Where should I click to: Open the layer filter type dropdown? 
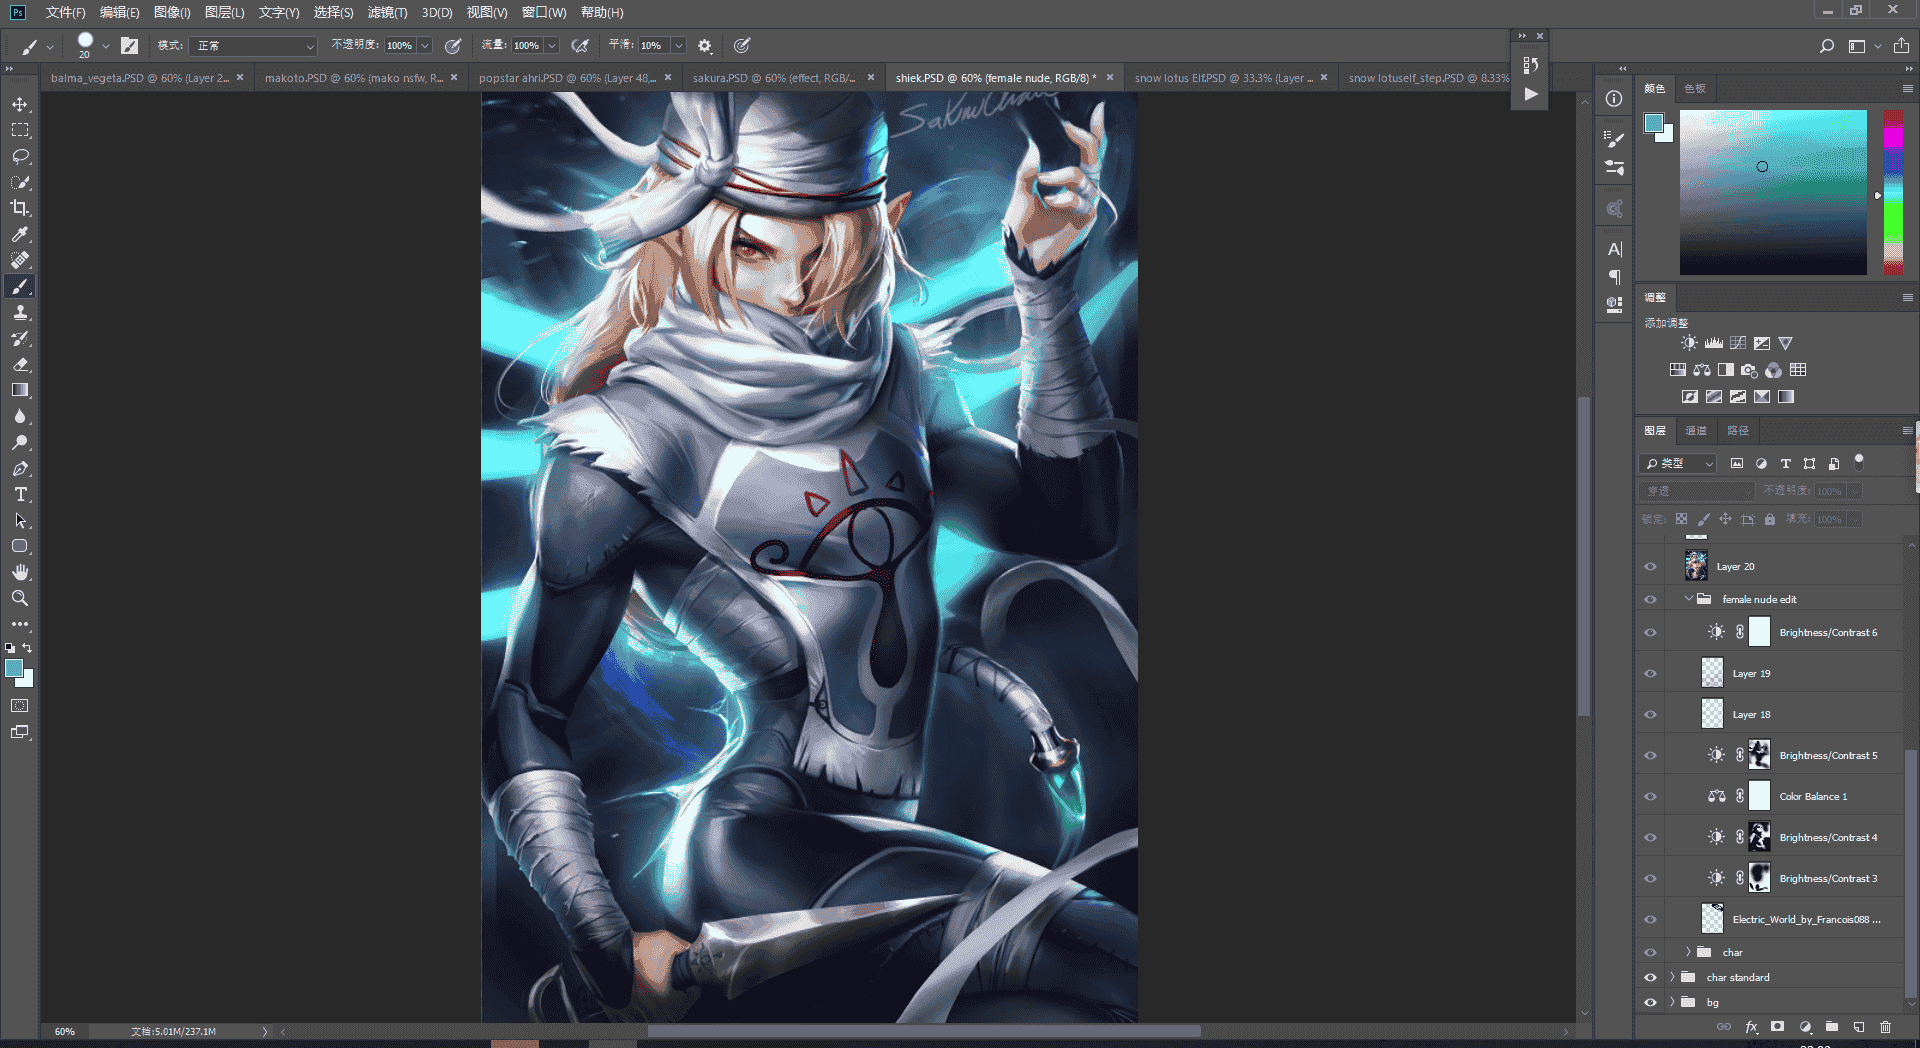[1679, 464]
